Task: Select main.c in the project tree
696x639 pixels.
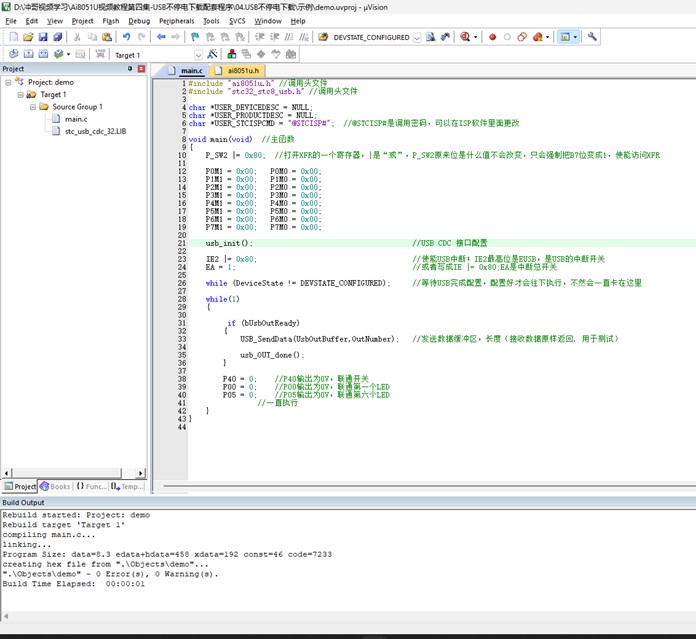Action: [76, 119]
